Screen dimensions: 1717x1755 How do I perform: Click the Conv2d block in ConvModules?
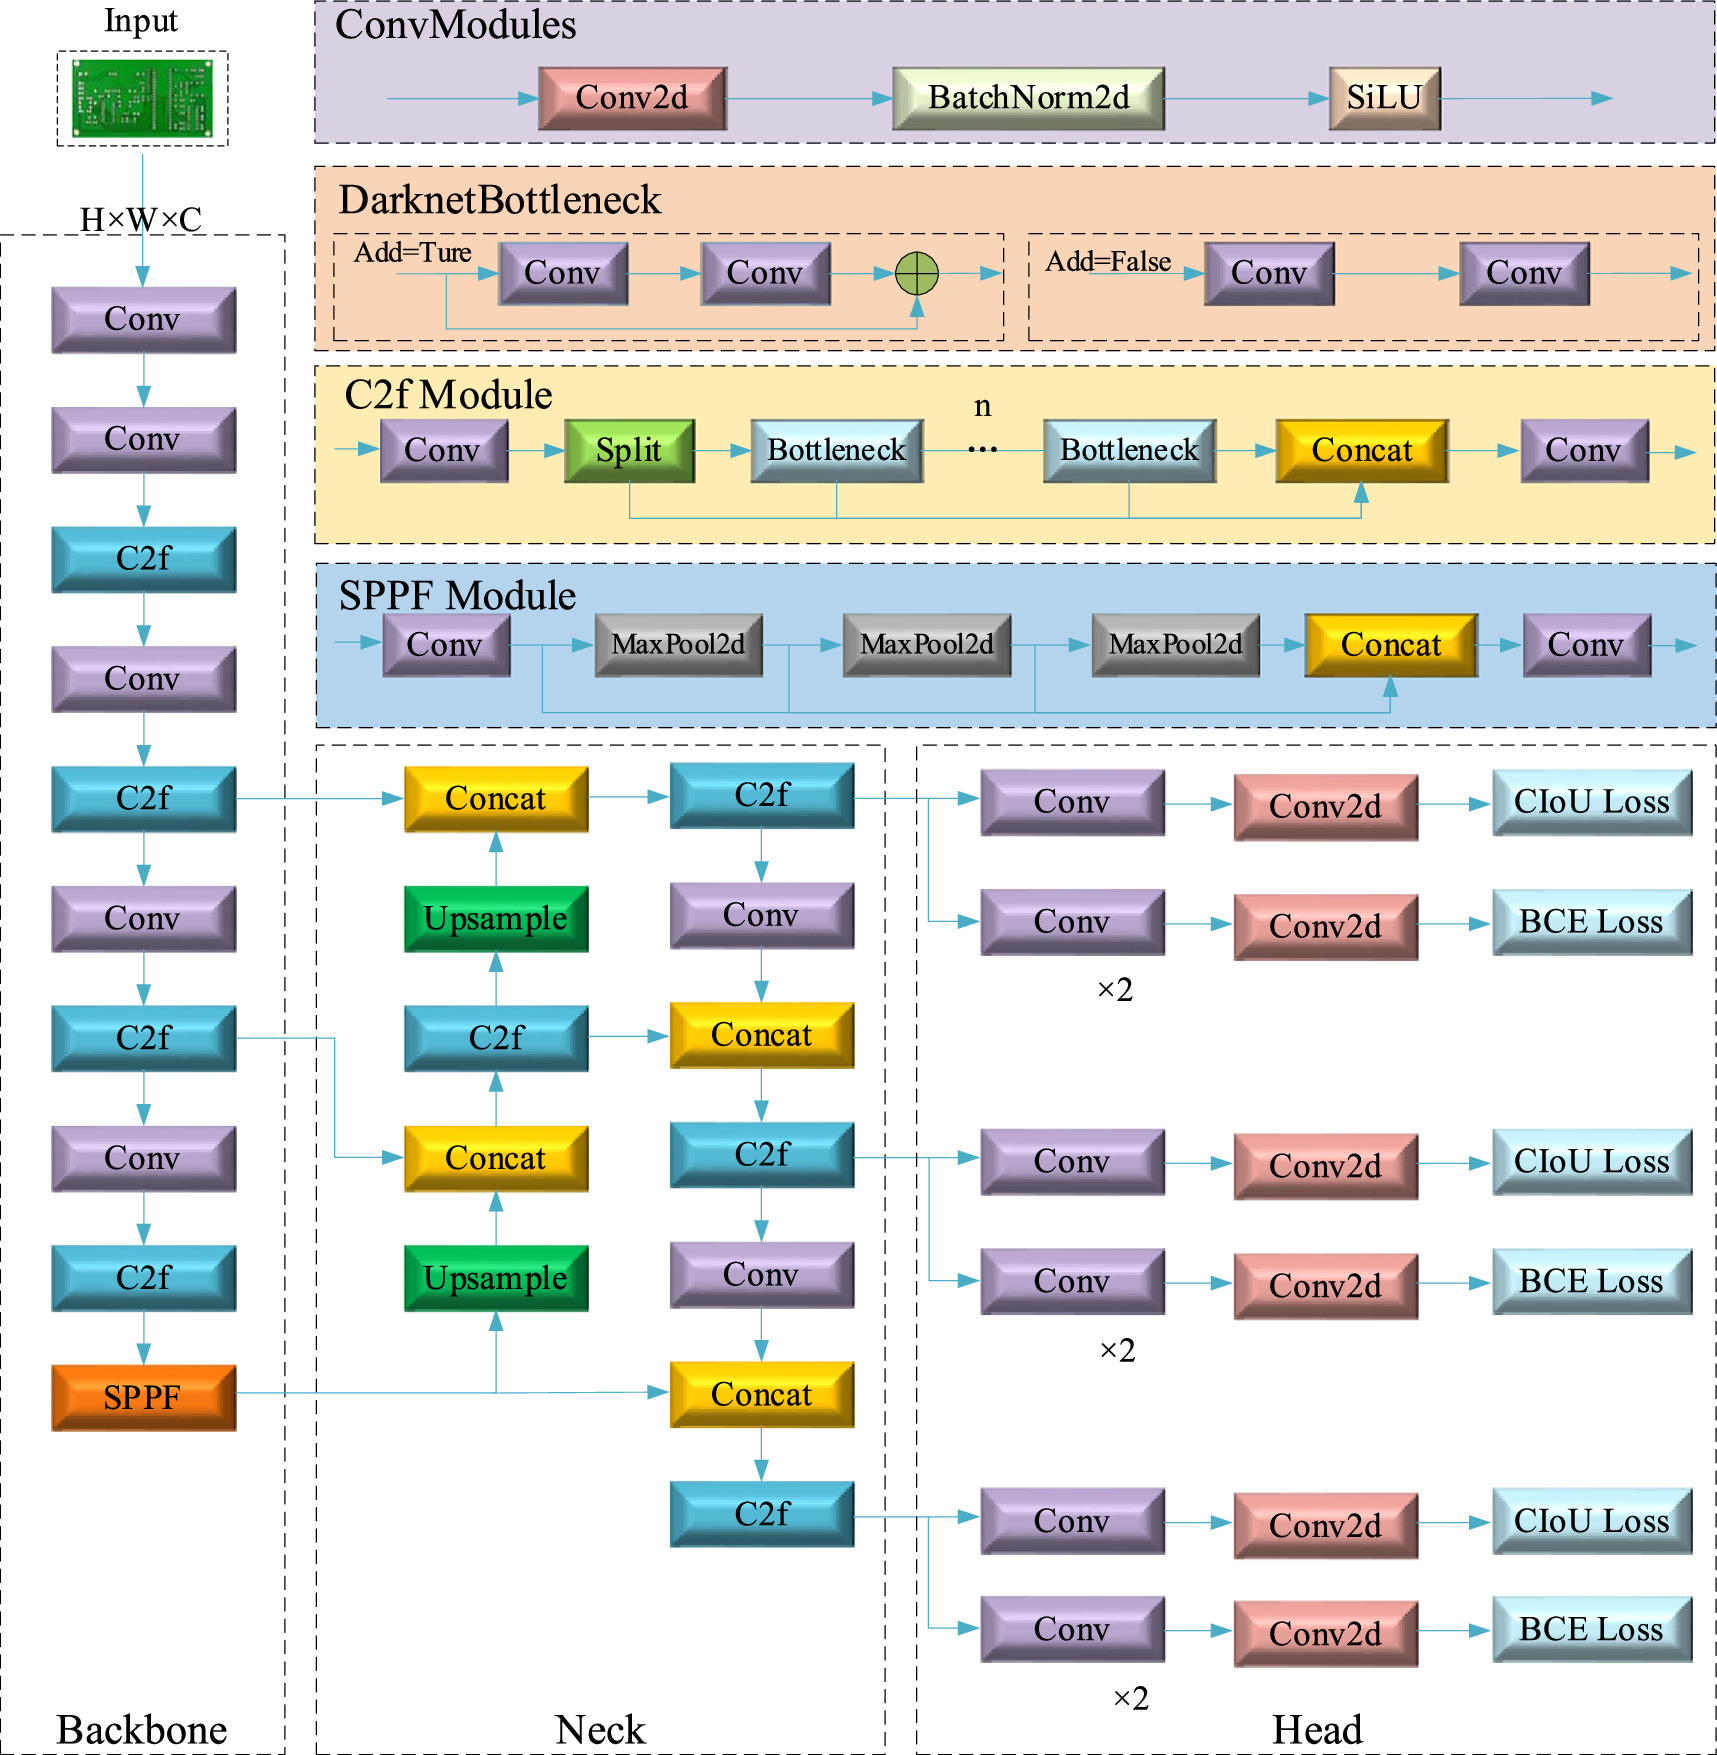[633, 97]
